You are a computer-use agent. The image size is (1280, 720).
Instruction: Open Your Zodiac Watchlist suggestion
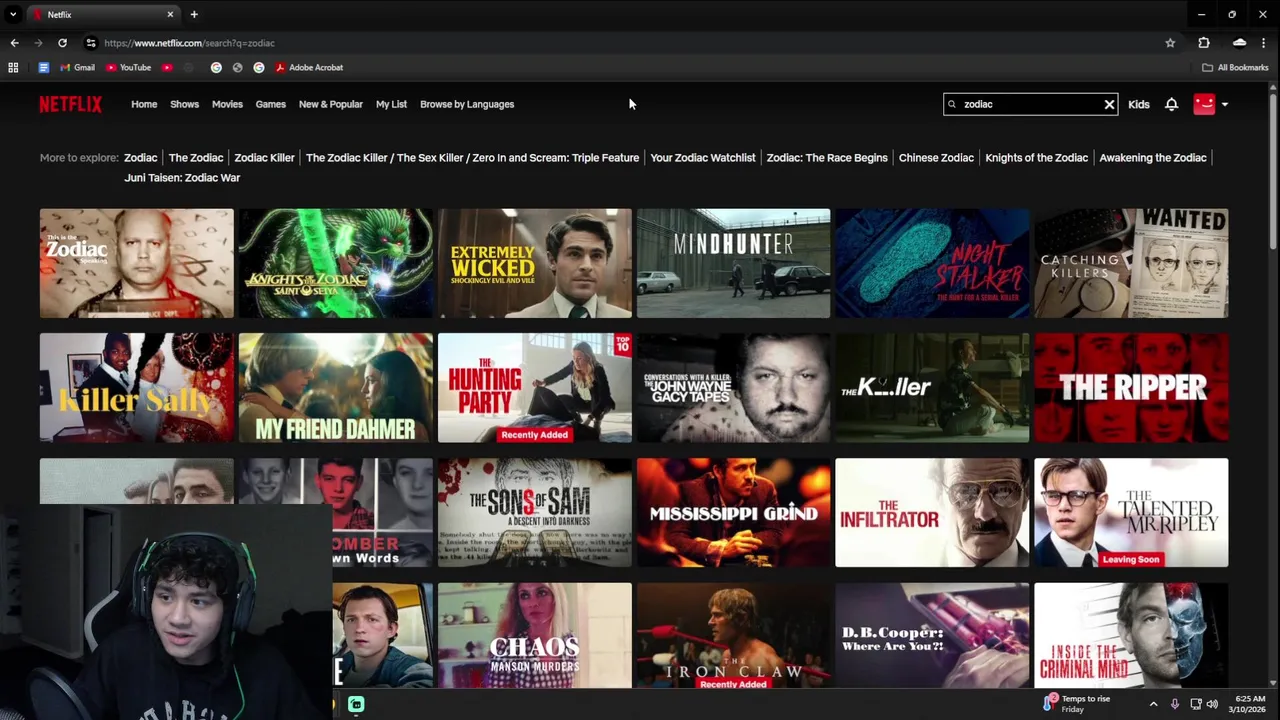(703, 158)
